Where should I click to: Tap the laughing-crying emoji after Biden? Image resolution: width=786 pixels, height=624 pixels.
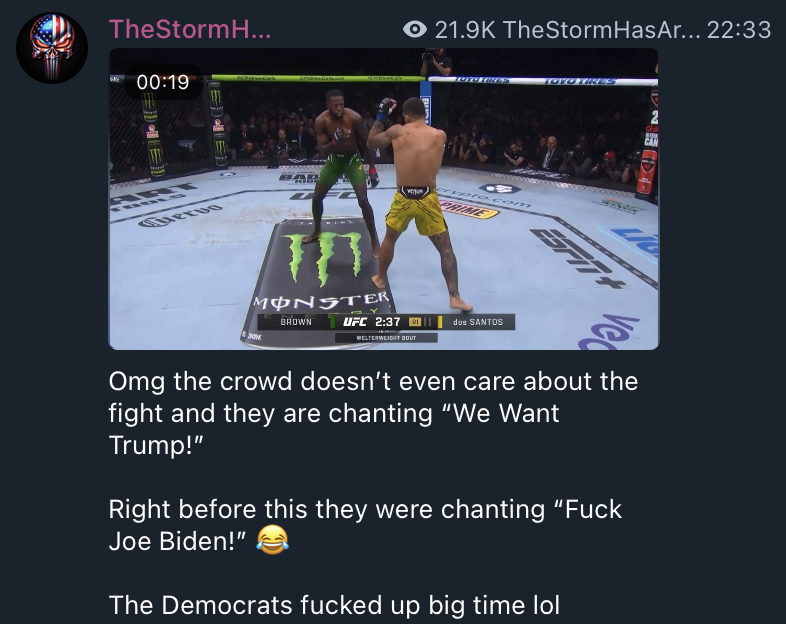click(272, 540)
